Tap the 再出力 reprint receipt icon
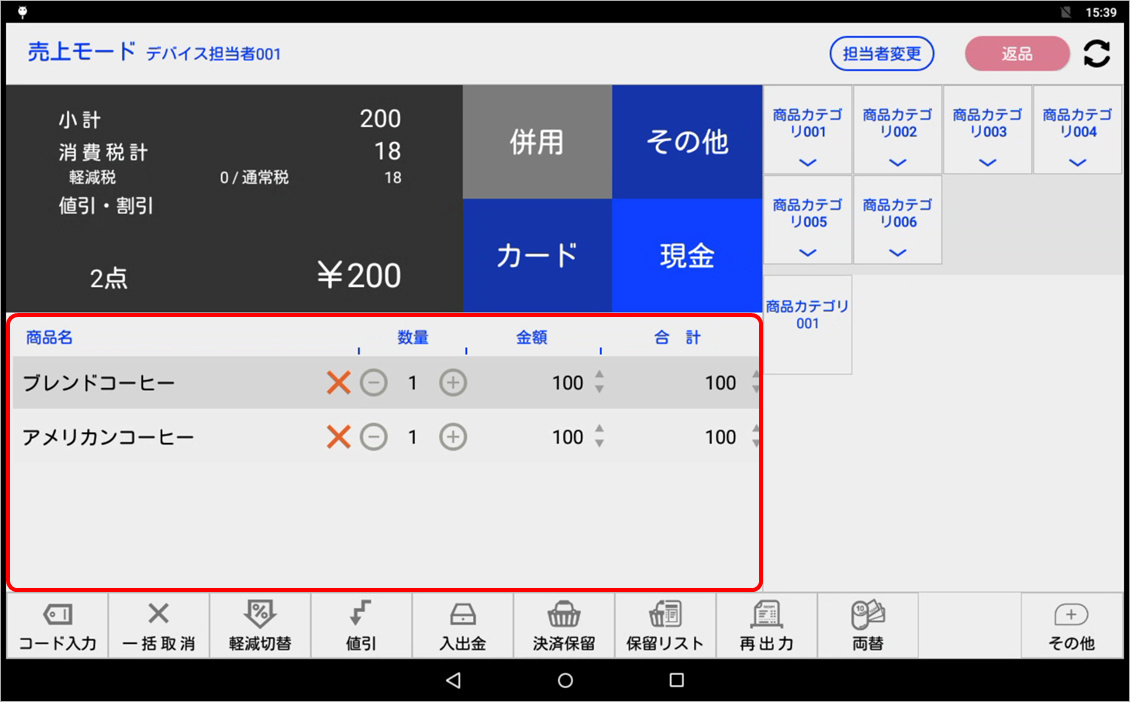The height and width of the screenshot is (702, 1130). (x=767, y=625)
